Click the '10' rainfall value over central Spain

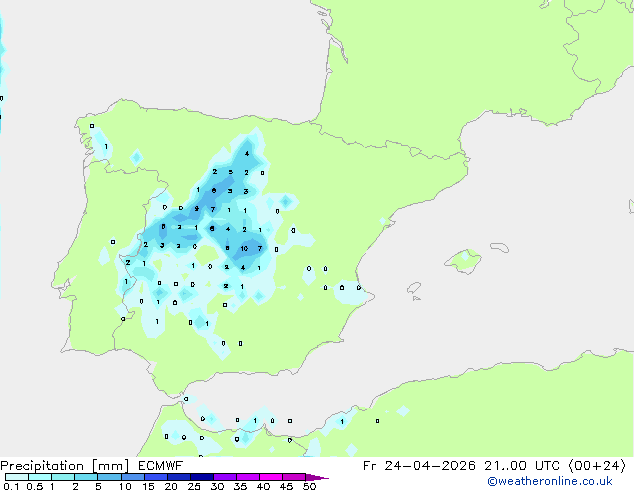click(x=244, y=249)
